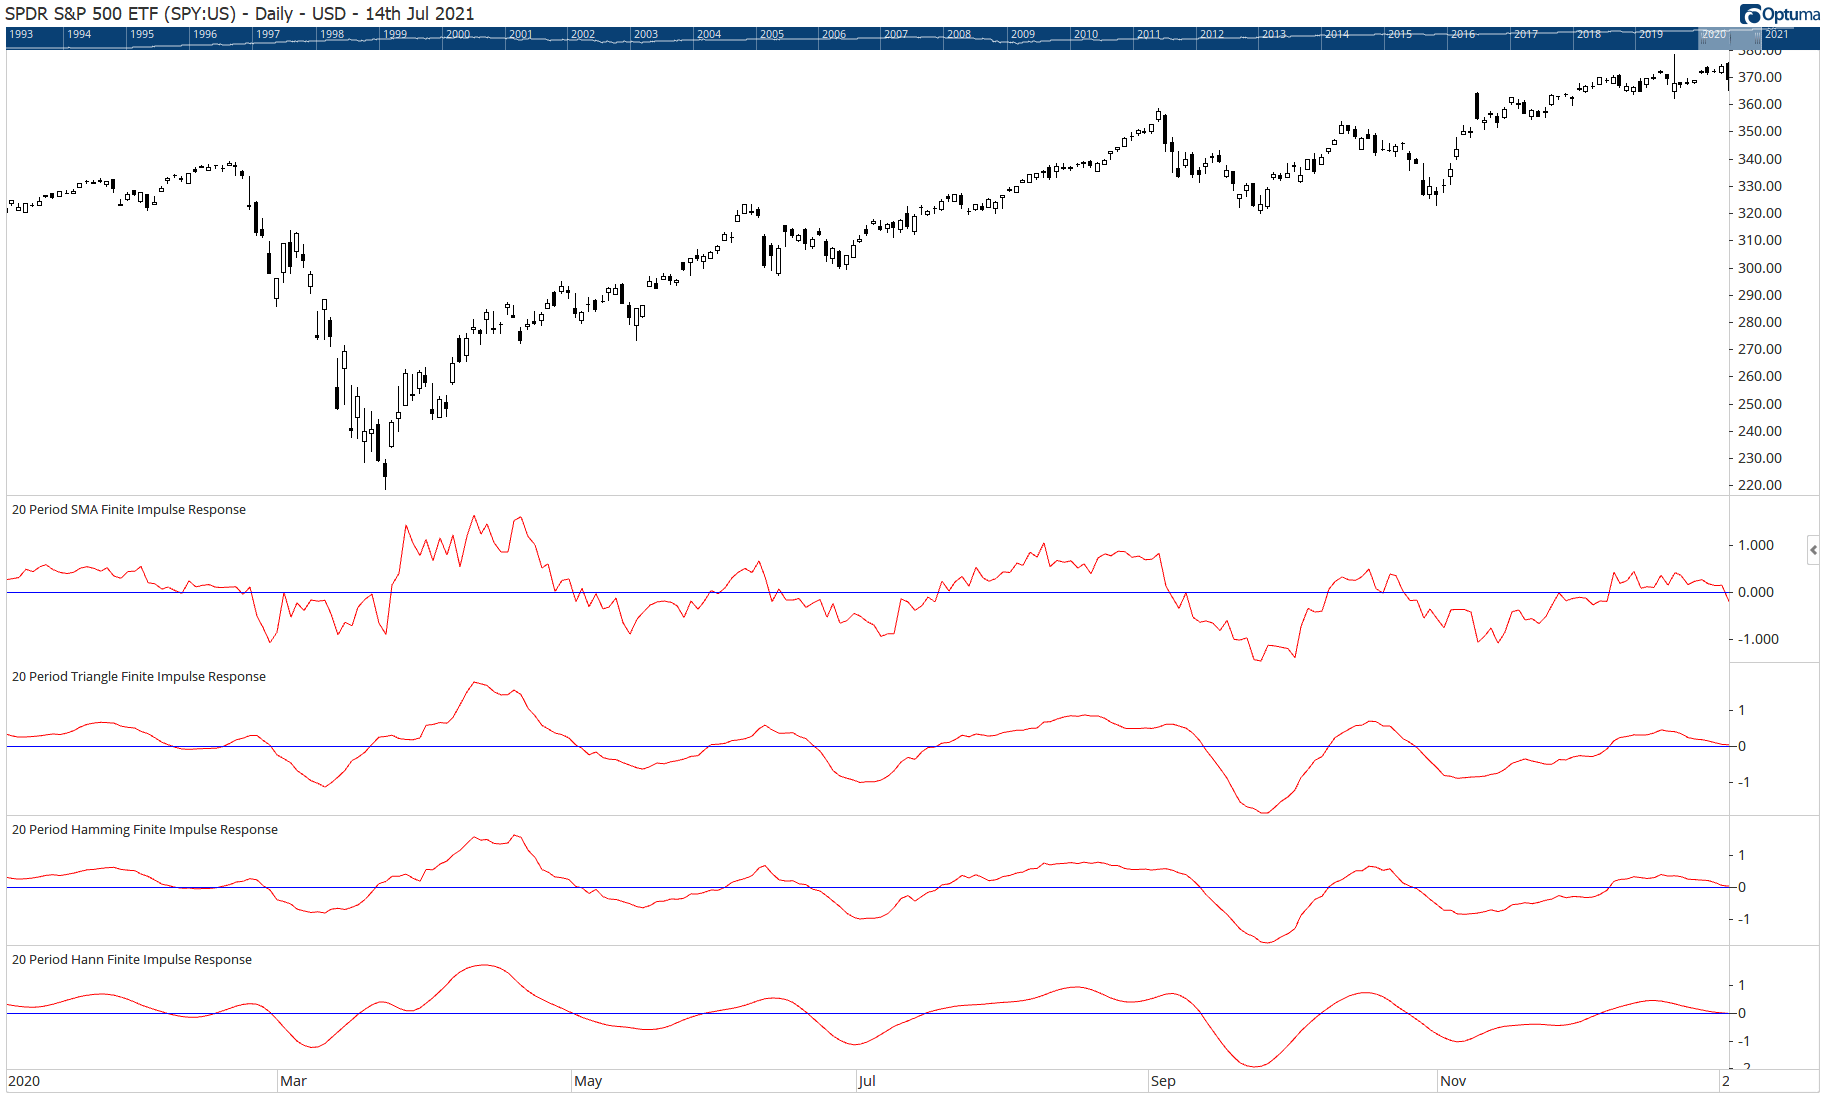Jump to 2019 in the timeline navigator
The height and width of the screenshot is (1100, 1826).
[1651, 34]
